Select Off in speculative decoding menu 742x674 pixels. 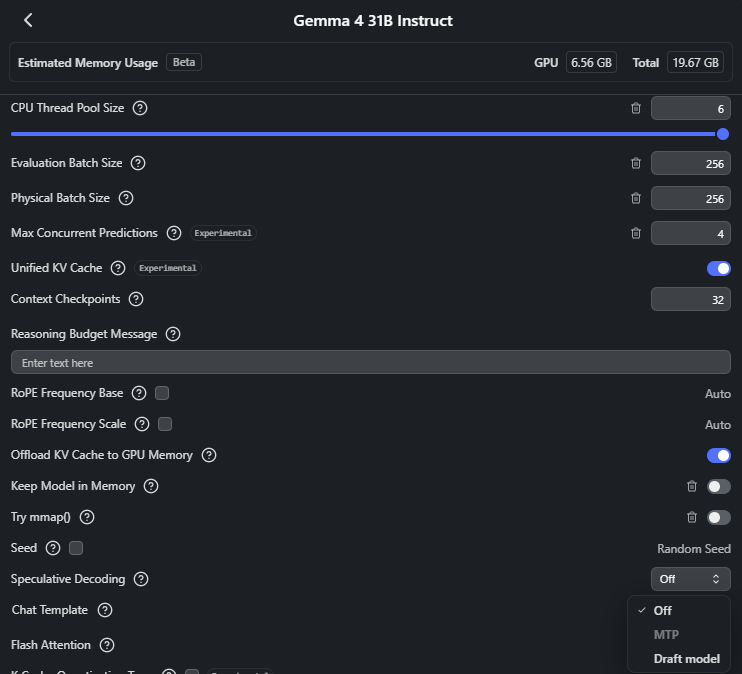(x=679, y=611)
